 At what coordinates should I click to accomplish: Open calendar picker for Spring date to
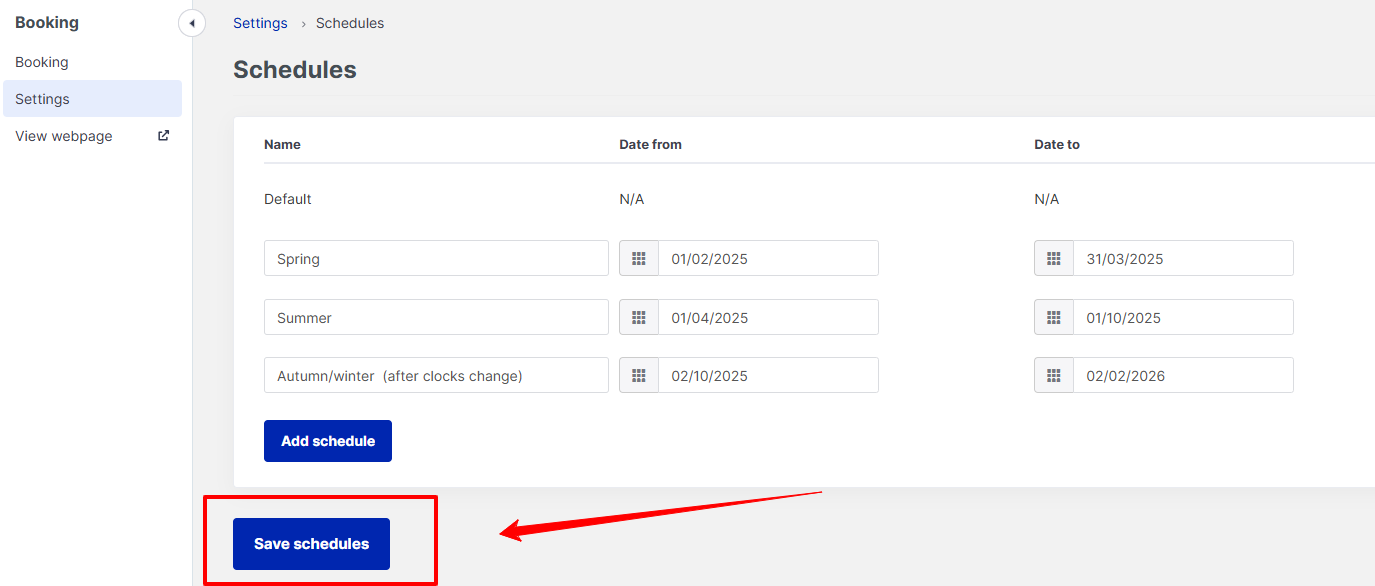[x=1054, y=258]
